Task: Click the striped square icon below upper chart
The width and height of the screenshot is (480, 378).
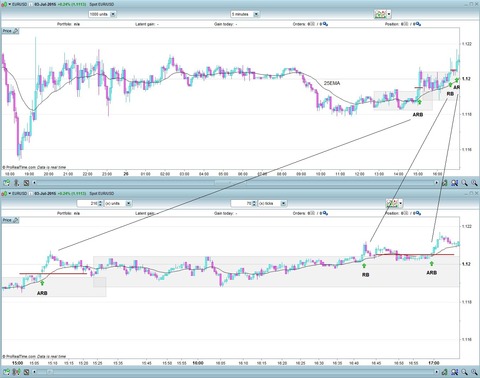Action: 26,183
